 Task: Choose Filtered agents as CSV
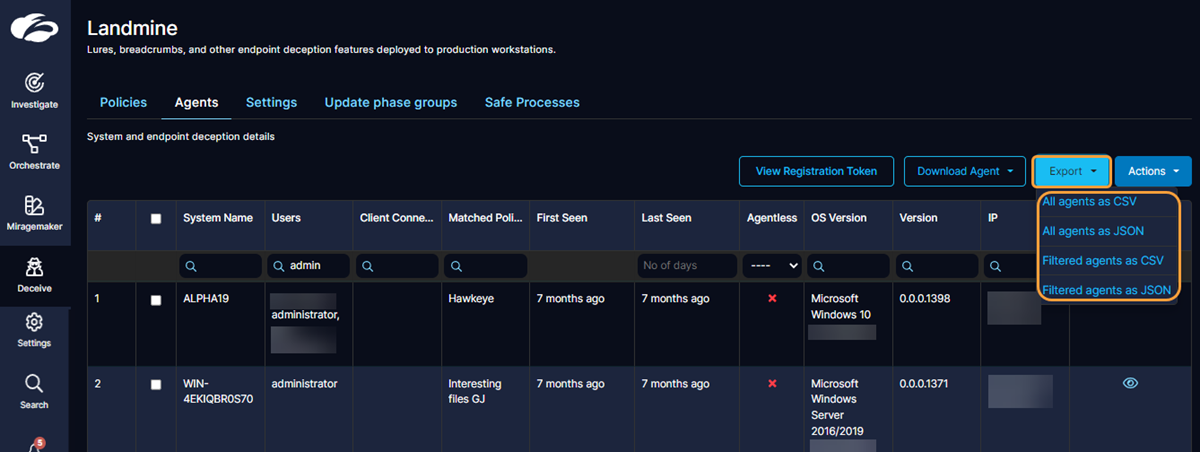point(1102,260)
